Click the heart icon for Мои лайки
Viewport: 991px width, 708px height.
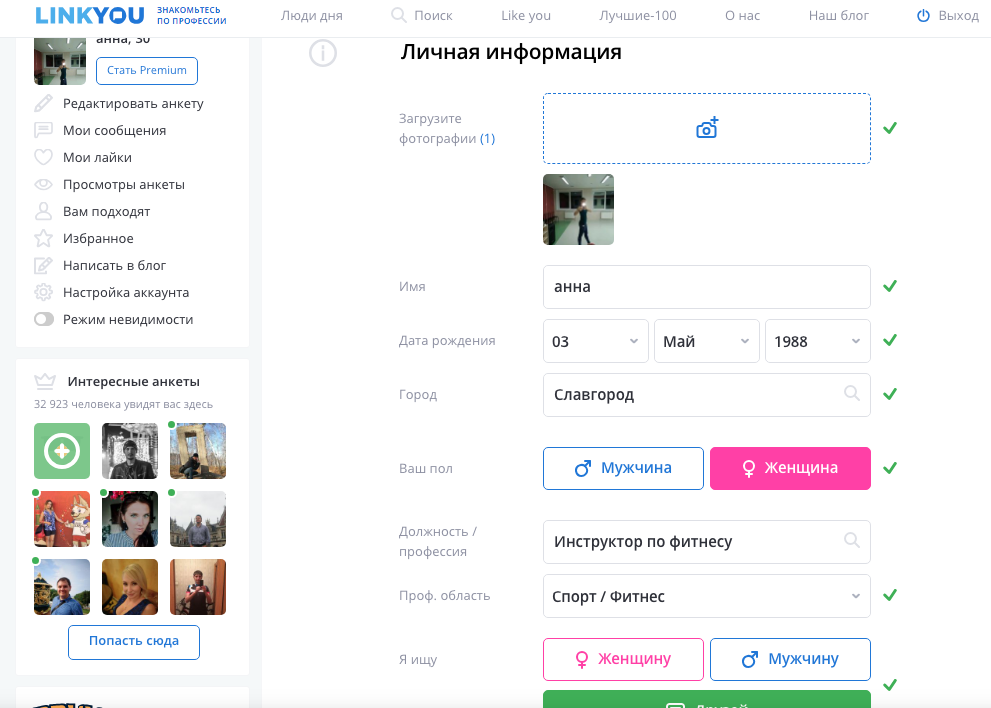[43, 157]
